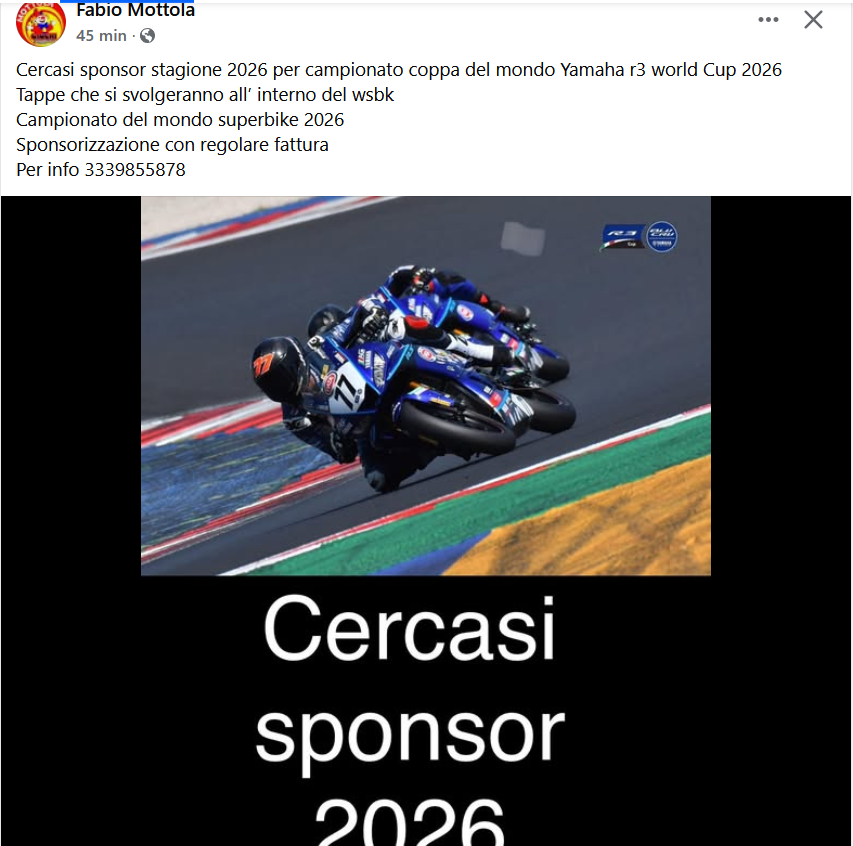Click the globe public privacy icon

click(147, 36)
